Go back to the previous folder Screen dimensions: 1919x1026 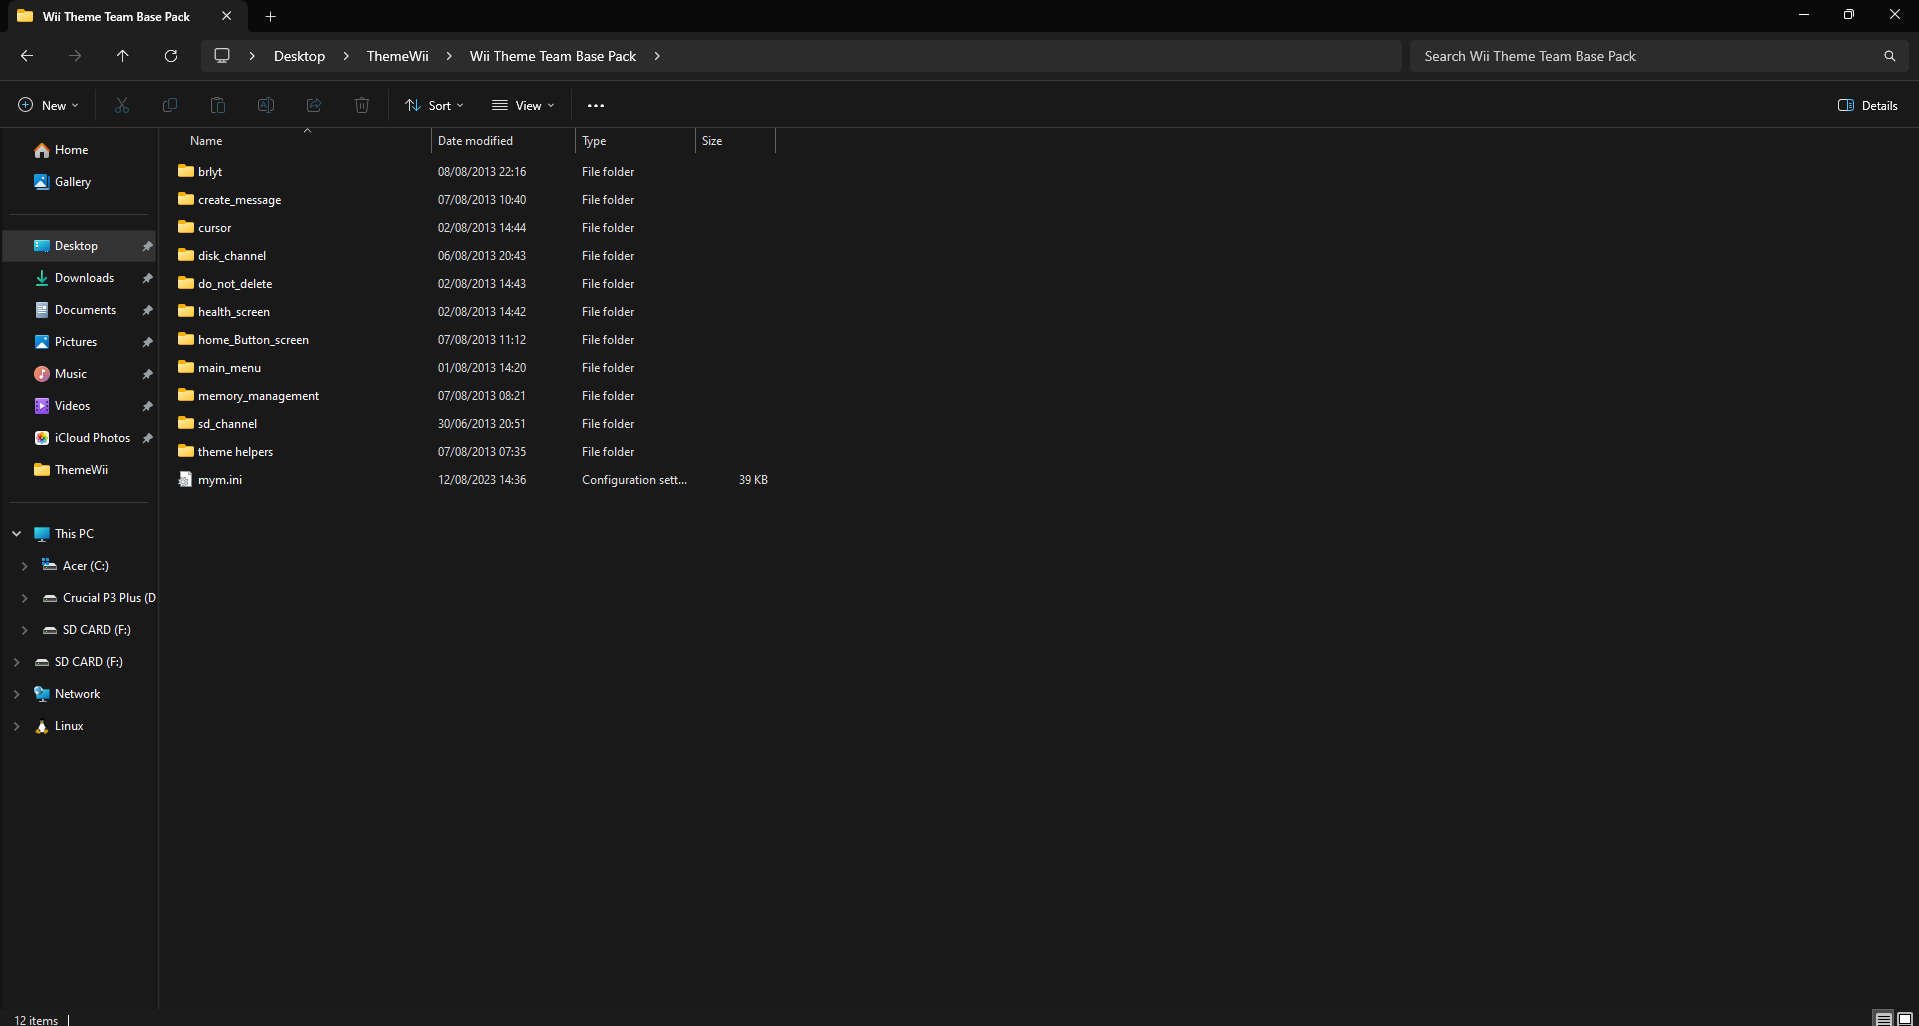[27, 56]
